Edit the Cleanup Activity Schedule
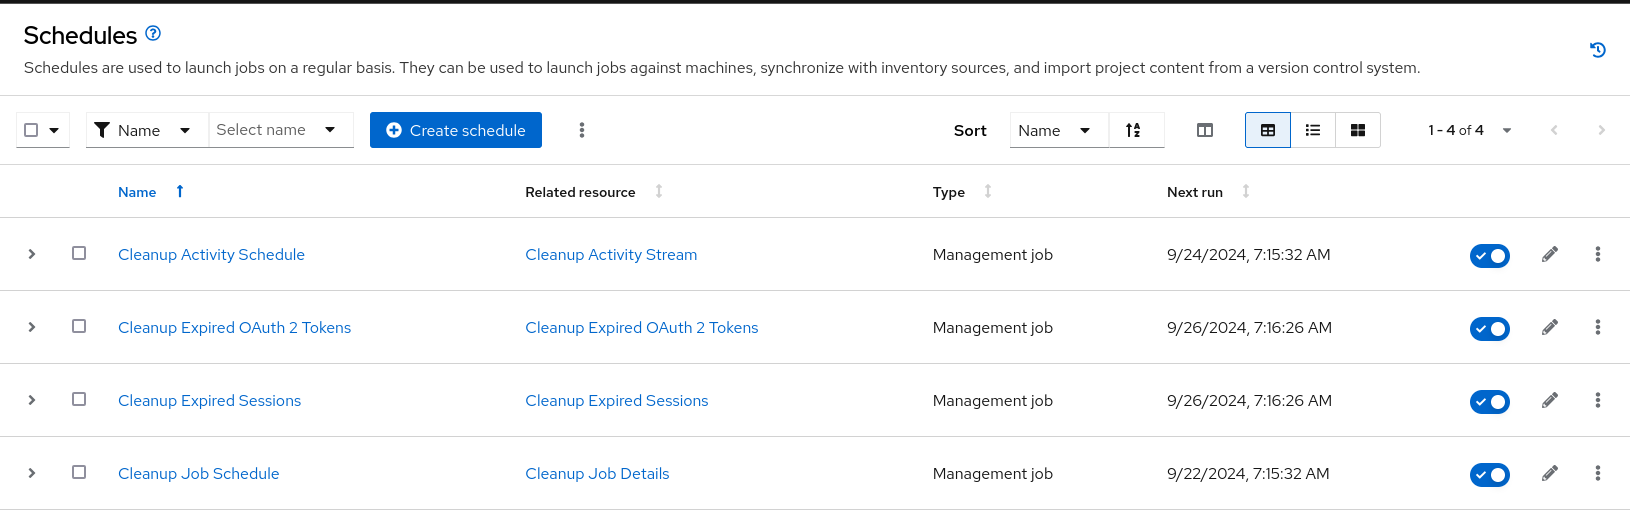The width and height of the screenshot is (1630, 526). pos(1550,255)
